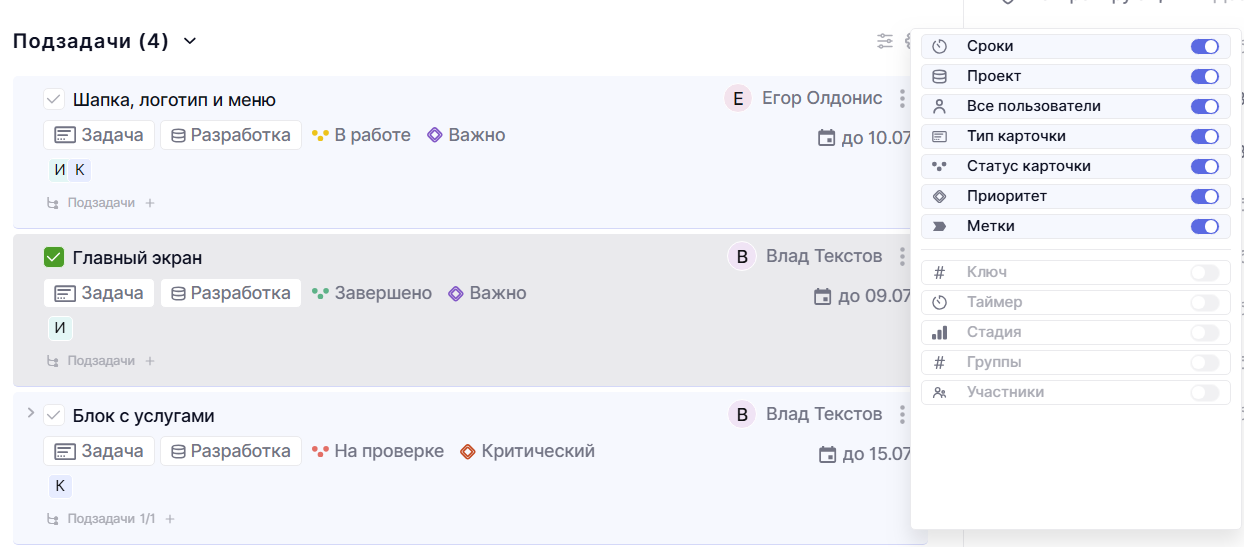Image resolution: width=1244 pixels, height=547 pixels.
Task: Open the filter sliders icon above subtasks
Action: [x=885, y=41]
